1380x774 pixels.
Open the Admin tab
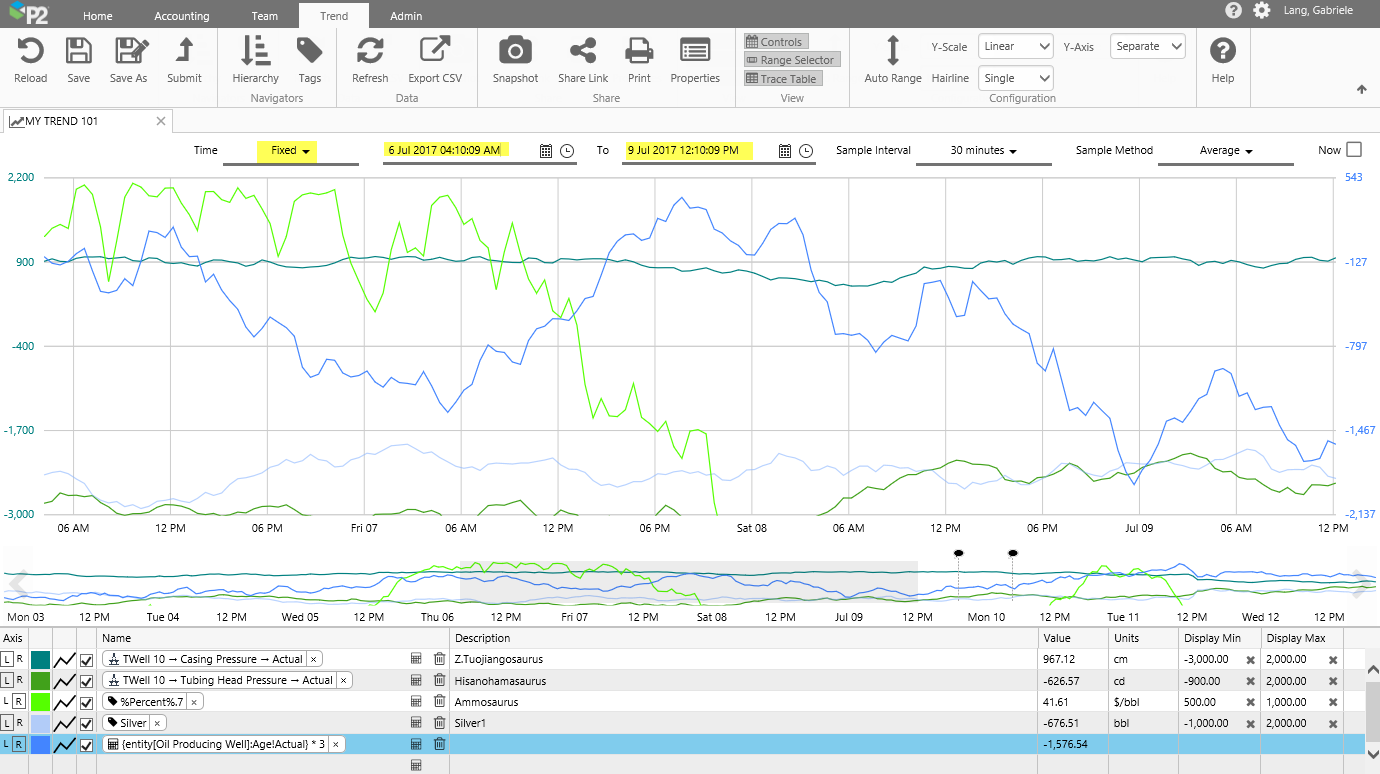pos(406,16)
